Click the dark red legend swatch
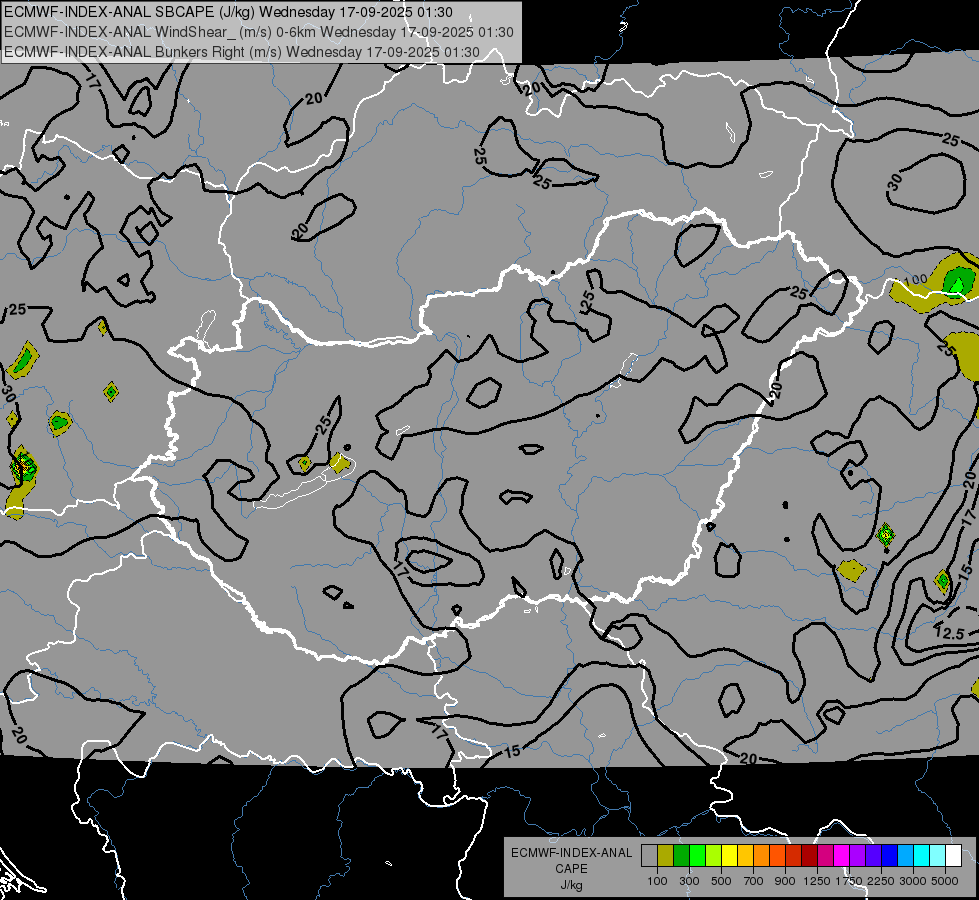 809,856
